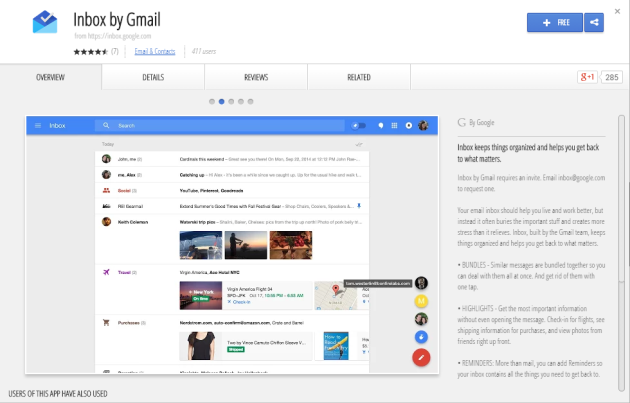
Task: Click the description panel scrollbar
Action: [x=622, y=253]
